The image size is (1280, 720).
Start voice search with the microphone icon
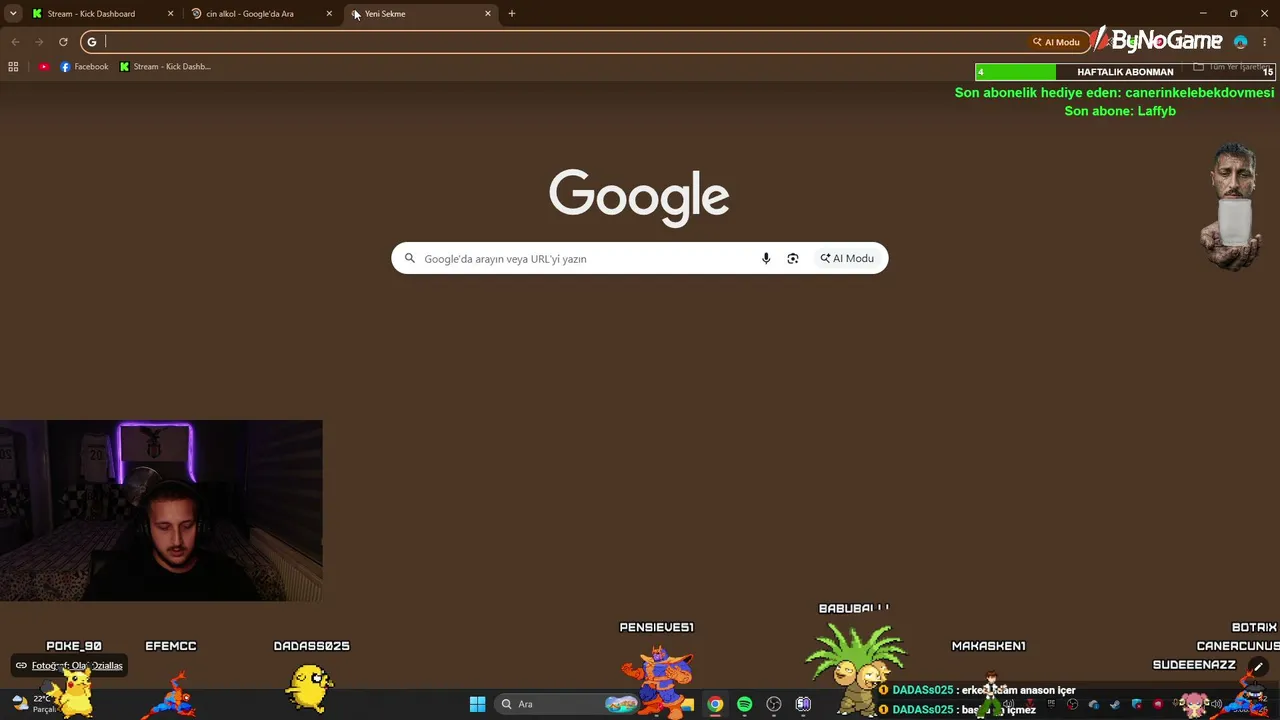(766, 258)
